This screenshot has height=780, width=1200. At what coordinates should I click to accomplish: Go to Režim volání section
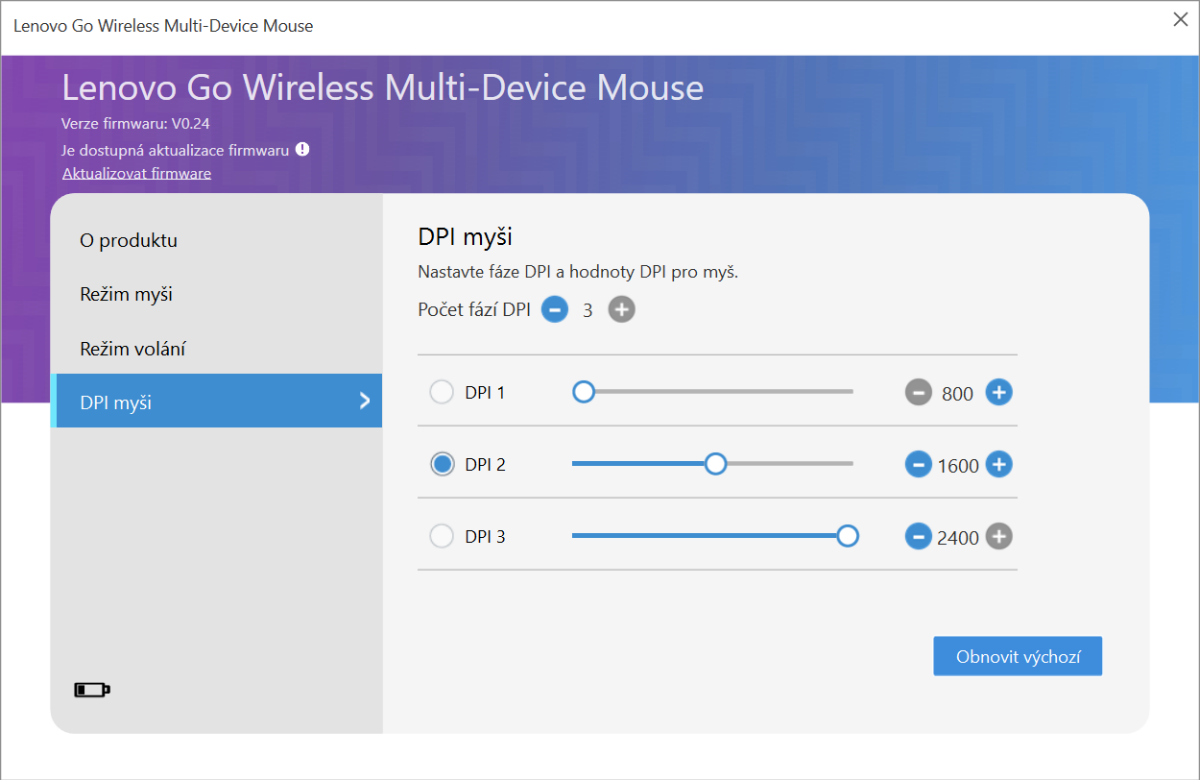click(x=133, y=349)
